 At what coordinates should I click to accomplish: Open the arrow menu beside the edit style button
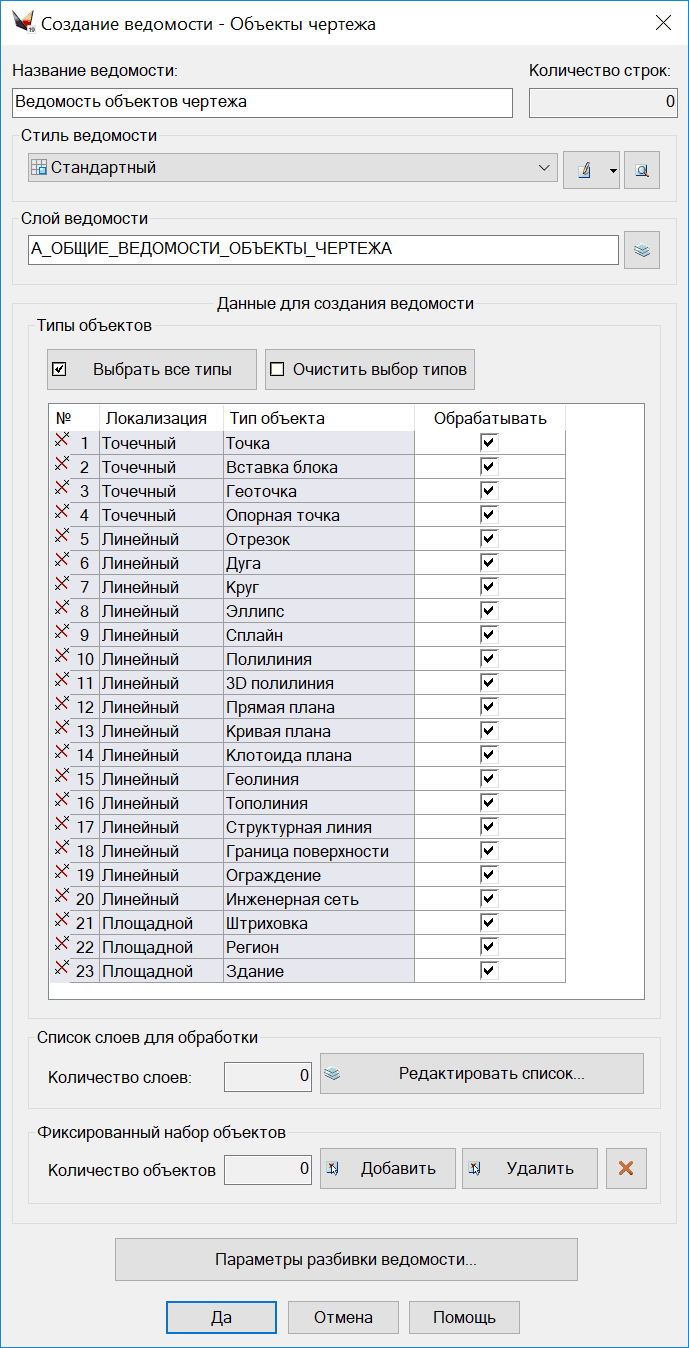pyautogui.click(x=612, y=170)
